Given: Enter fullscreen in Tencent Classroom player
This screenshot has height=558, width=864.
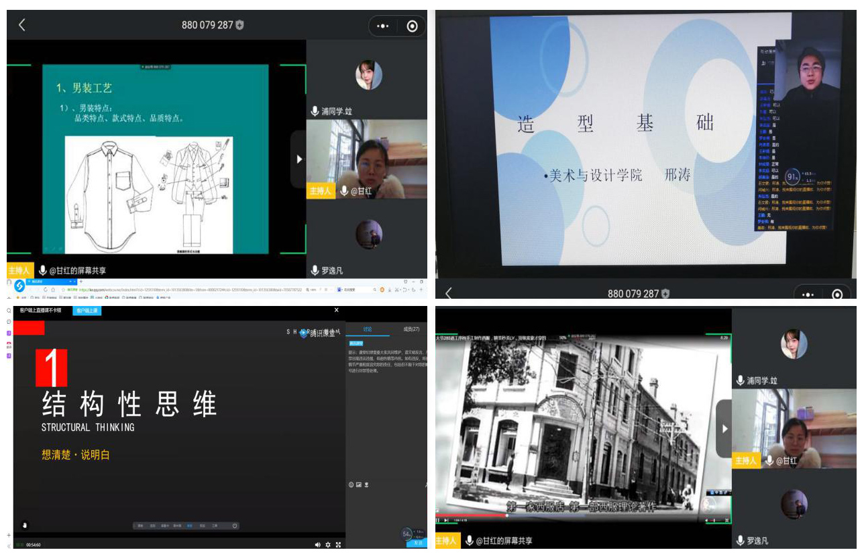Looking at the screenshot, I should [x=339, y=545].
